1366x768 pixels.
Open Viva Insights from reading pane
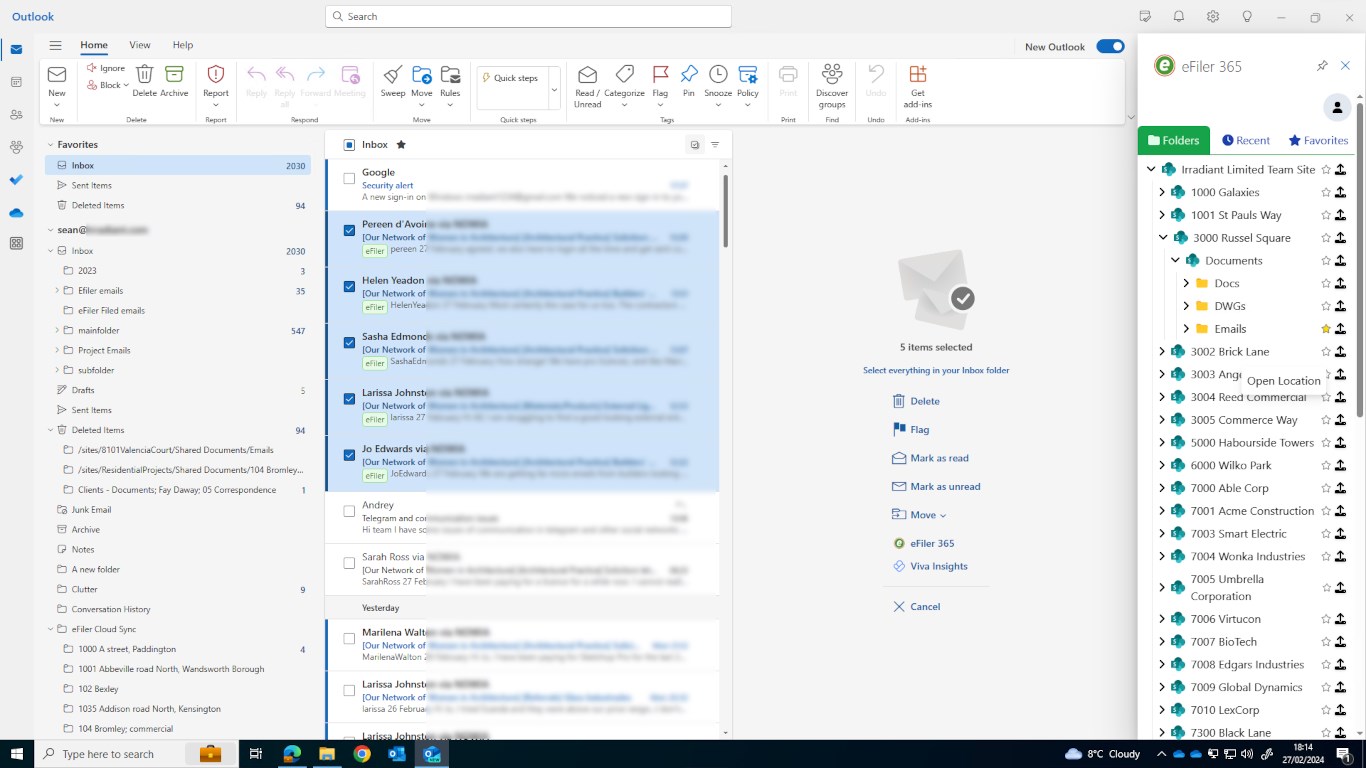(x=930, y=566)
